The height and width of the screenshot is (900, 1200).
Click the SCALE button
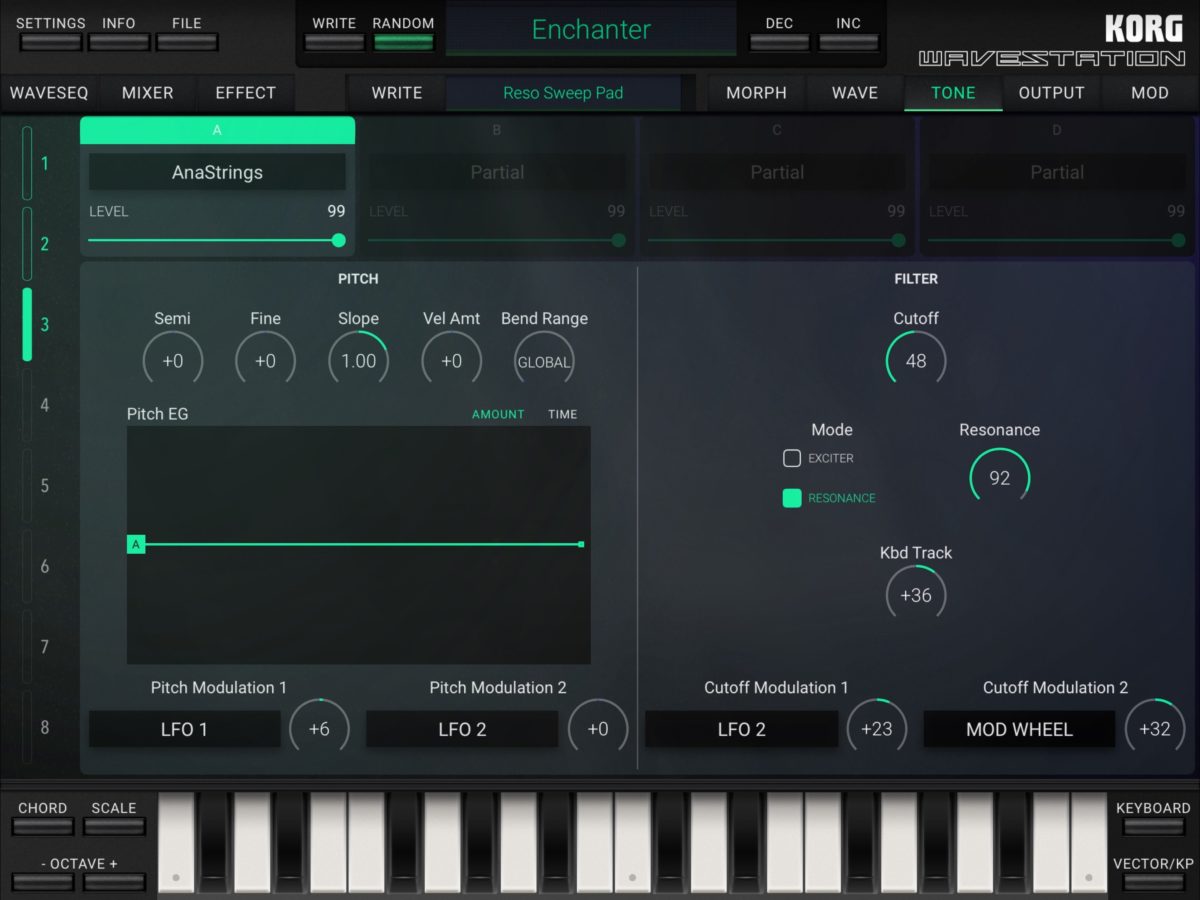[114, 827]
